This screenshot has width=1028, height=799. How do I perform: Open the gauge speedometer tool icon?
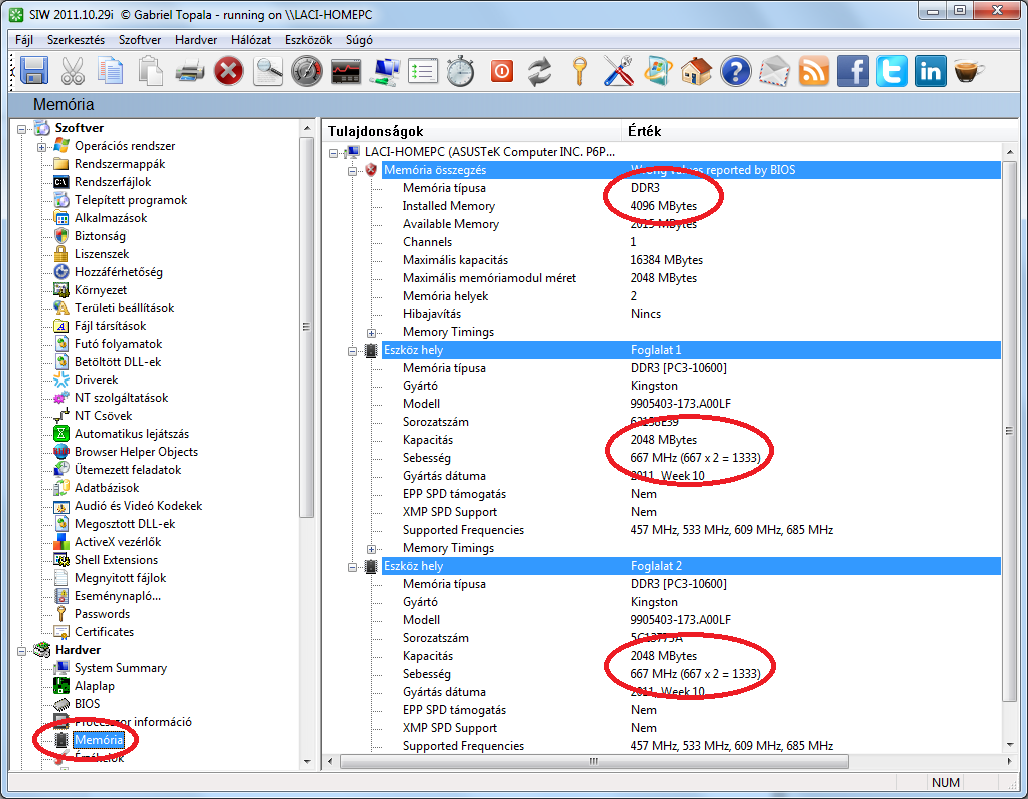307,71
